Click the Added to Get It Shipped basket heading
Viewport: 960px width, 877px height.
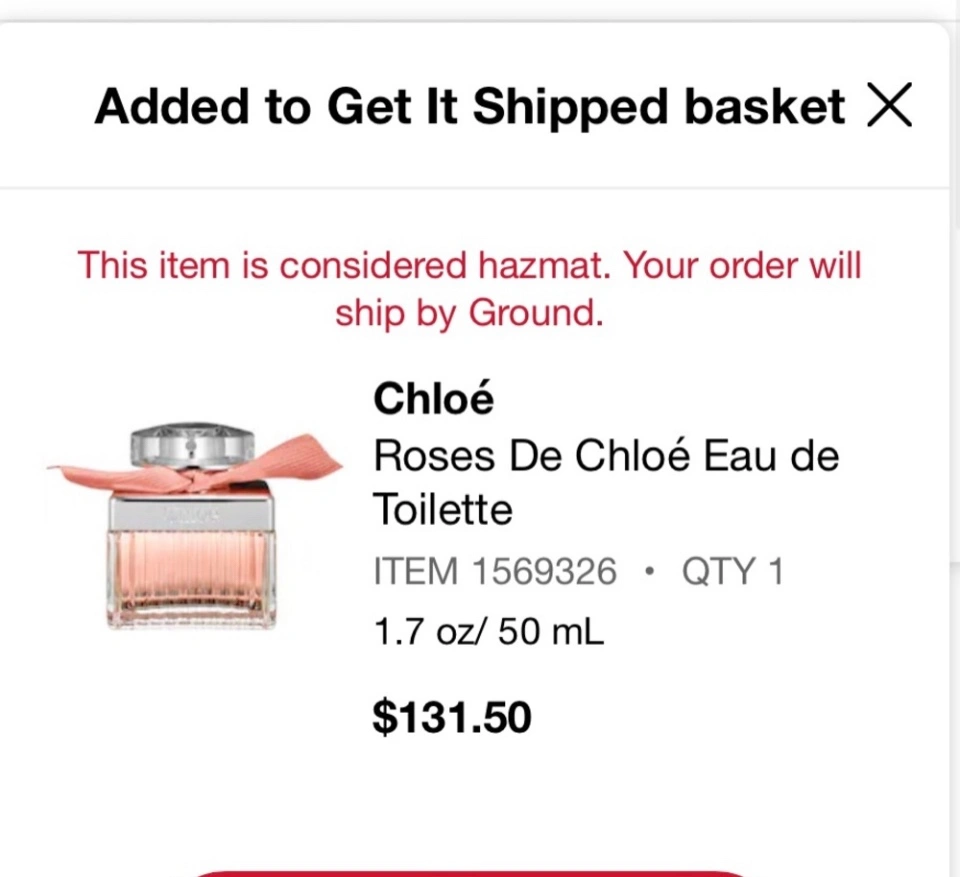click(470, 106)
